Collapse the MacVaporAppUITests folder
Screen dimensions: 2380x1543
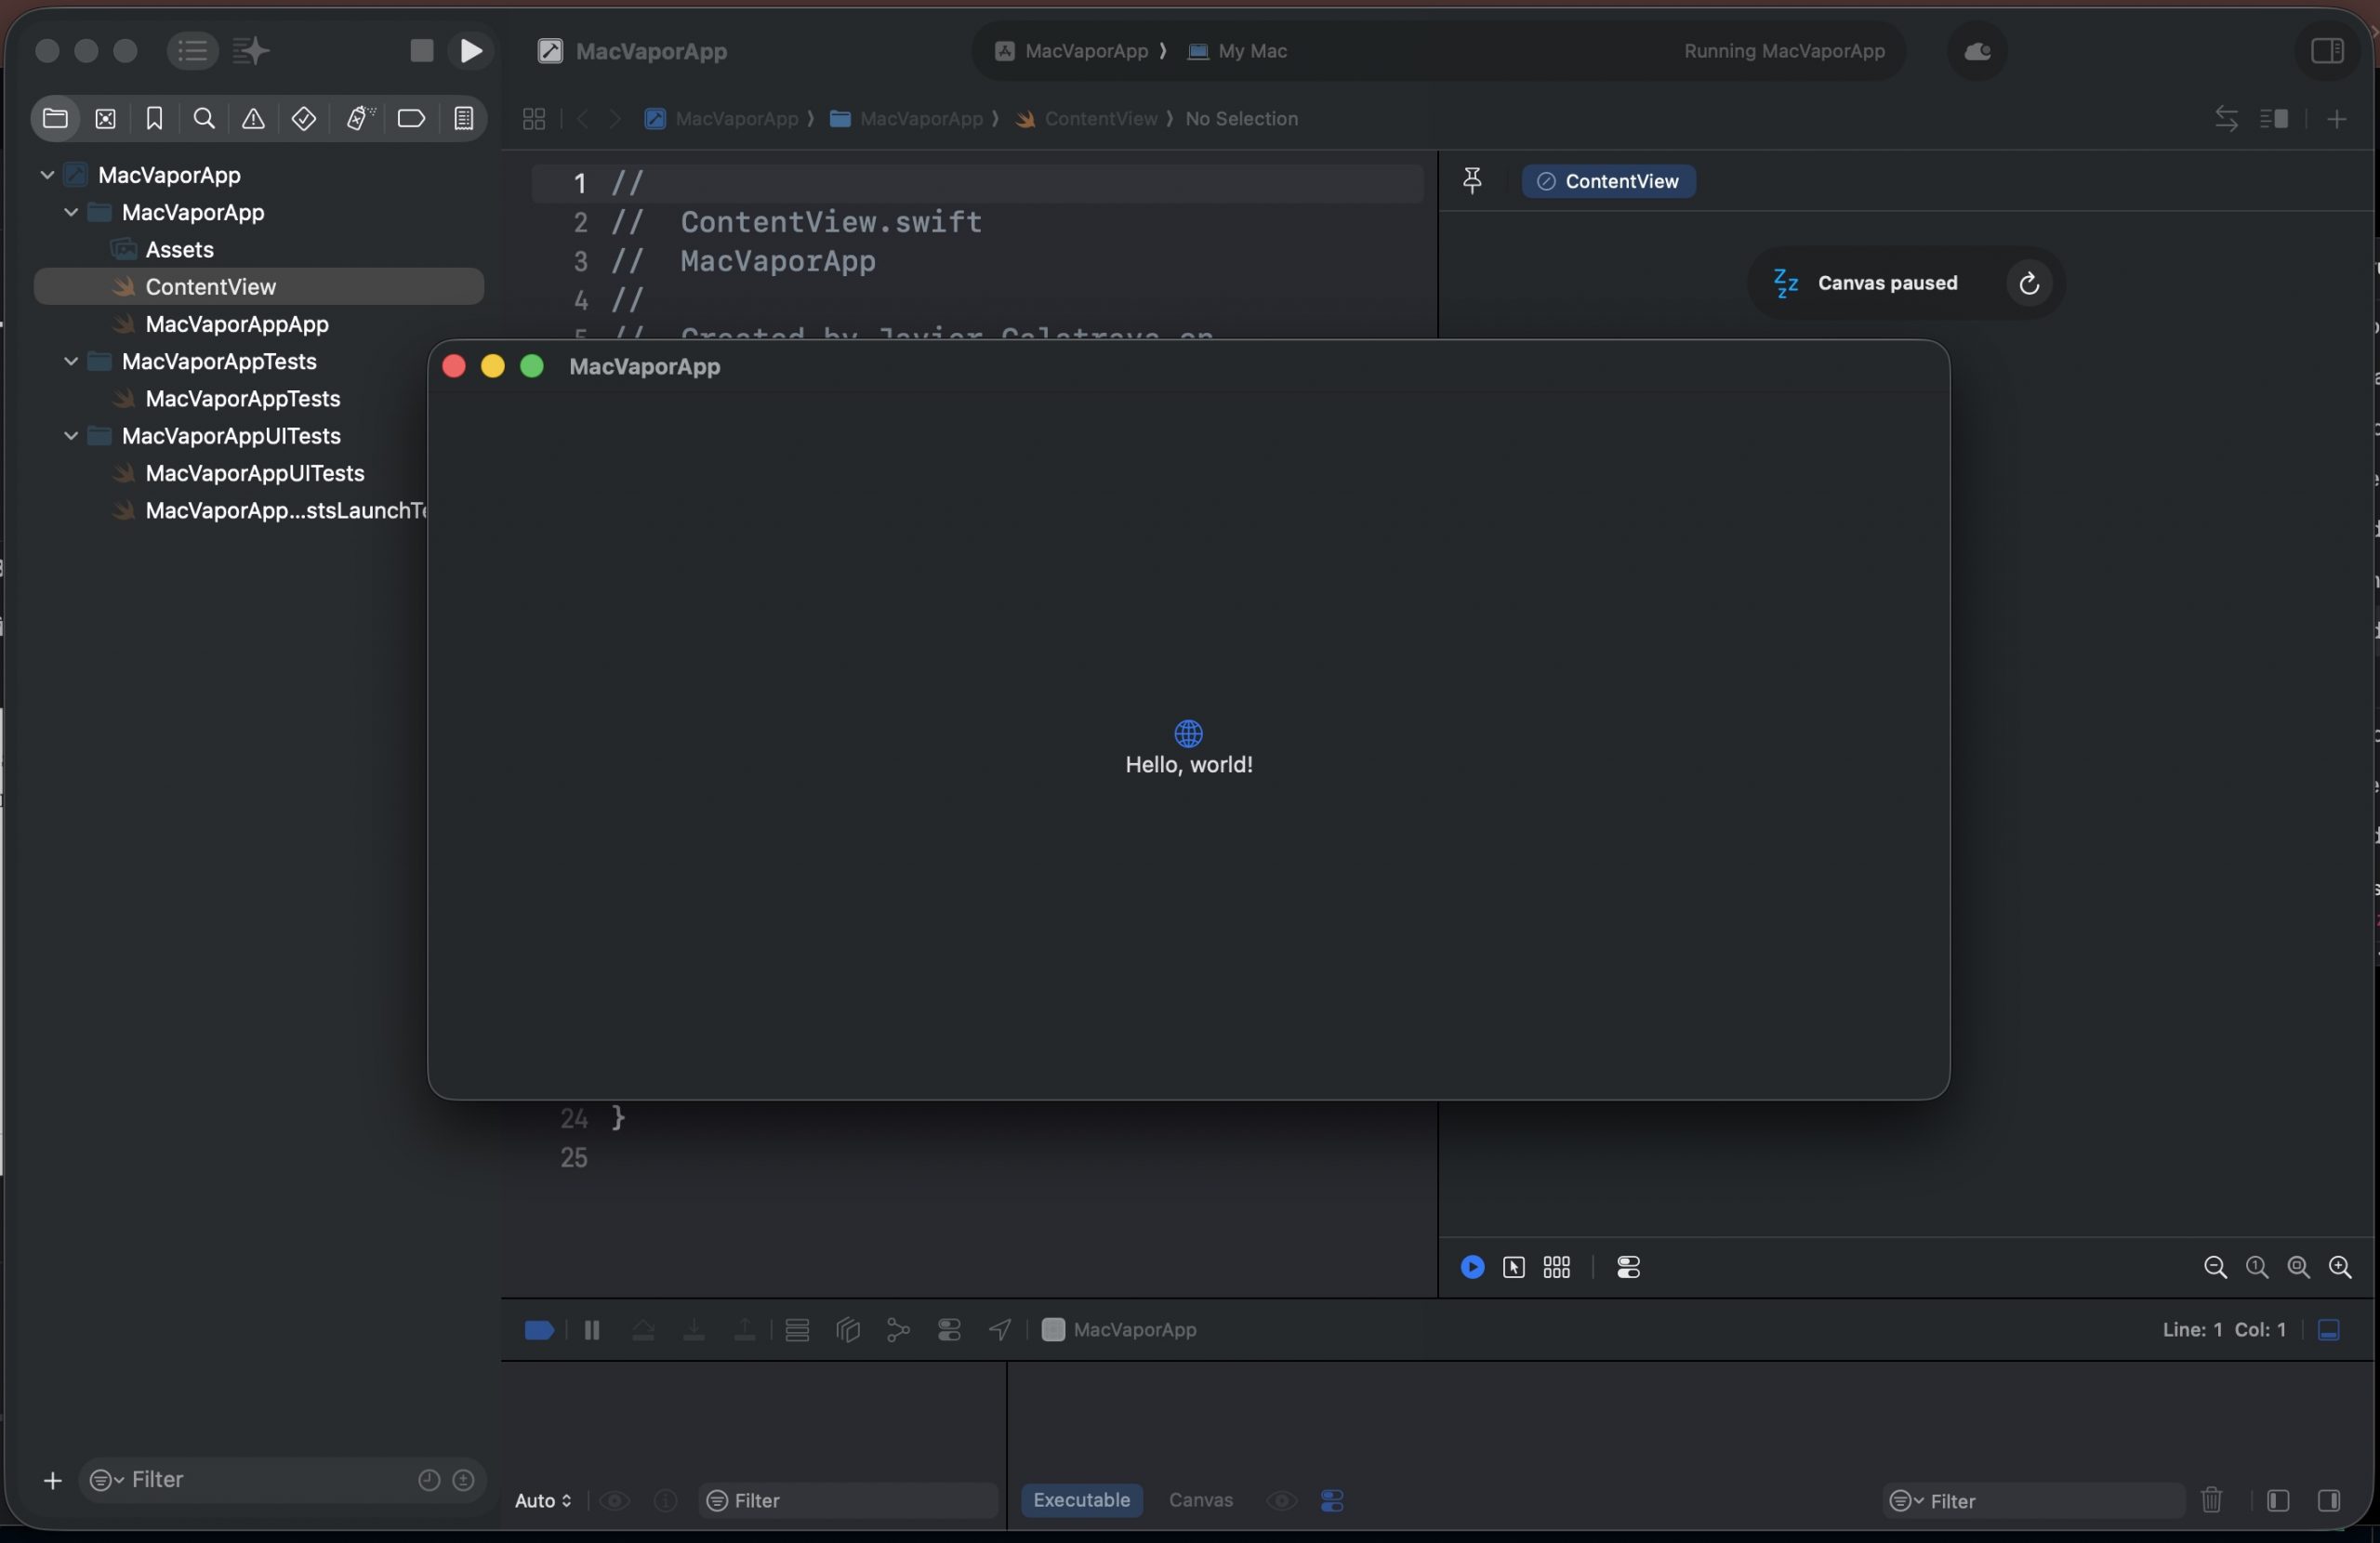(71, 436)
